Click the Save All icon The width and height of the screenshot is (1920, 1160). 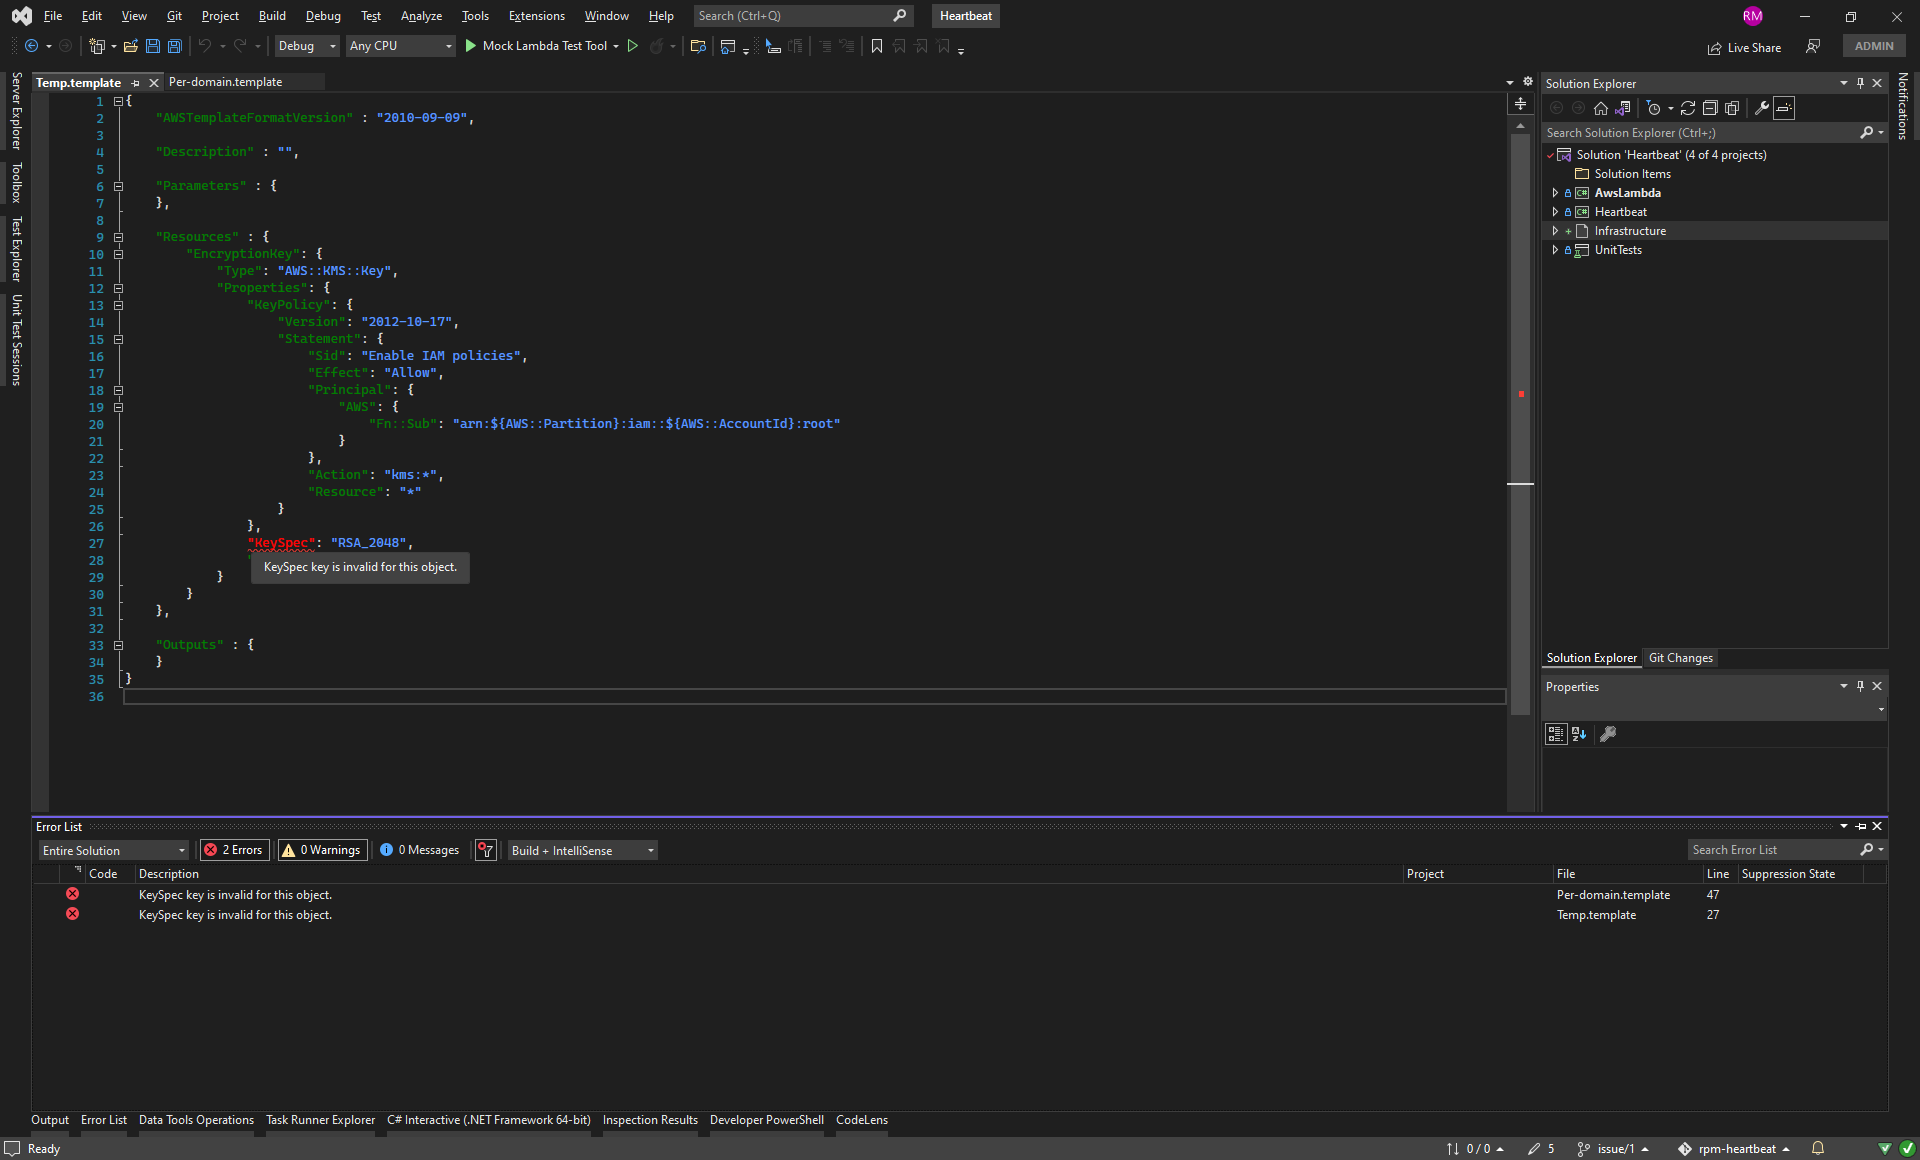(x=174, y=46)
